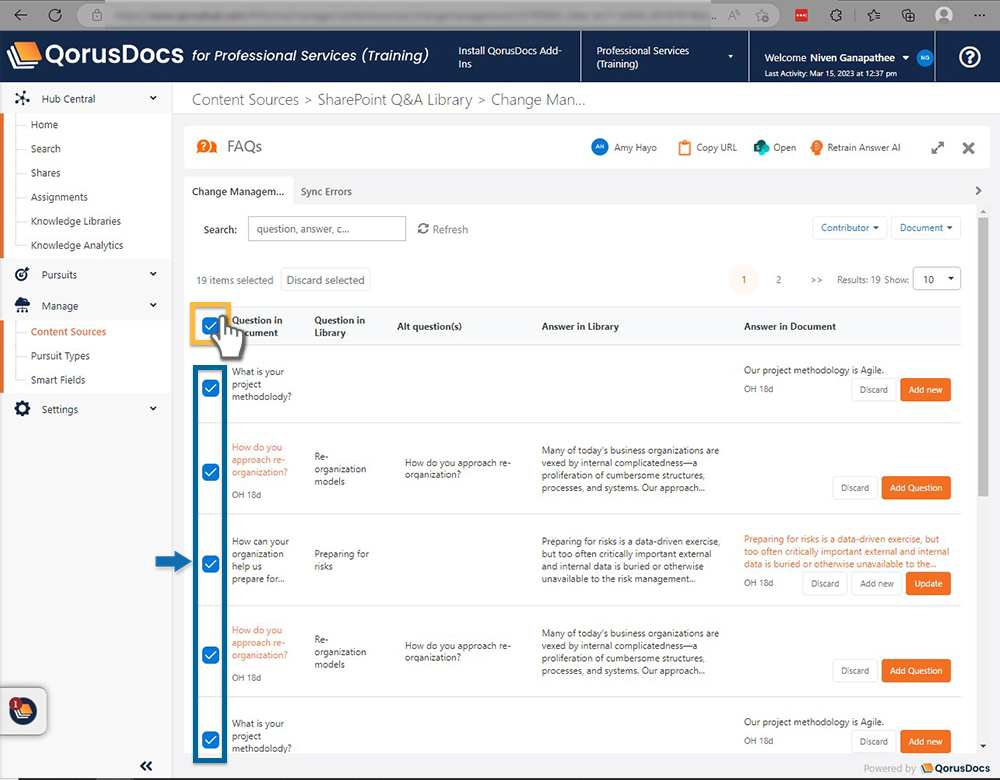
Task: Jump to last page with the >> button
Action: pos(816,279)
